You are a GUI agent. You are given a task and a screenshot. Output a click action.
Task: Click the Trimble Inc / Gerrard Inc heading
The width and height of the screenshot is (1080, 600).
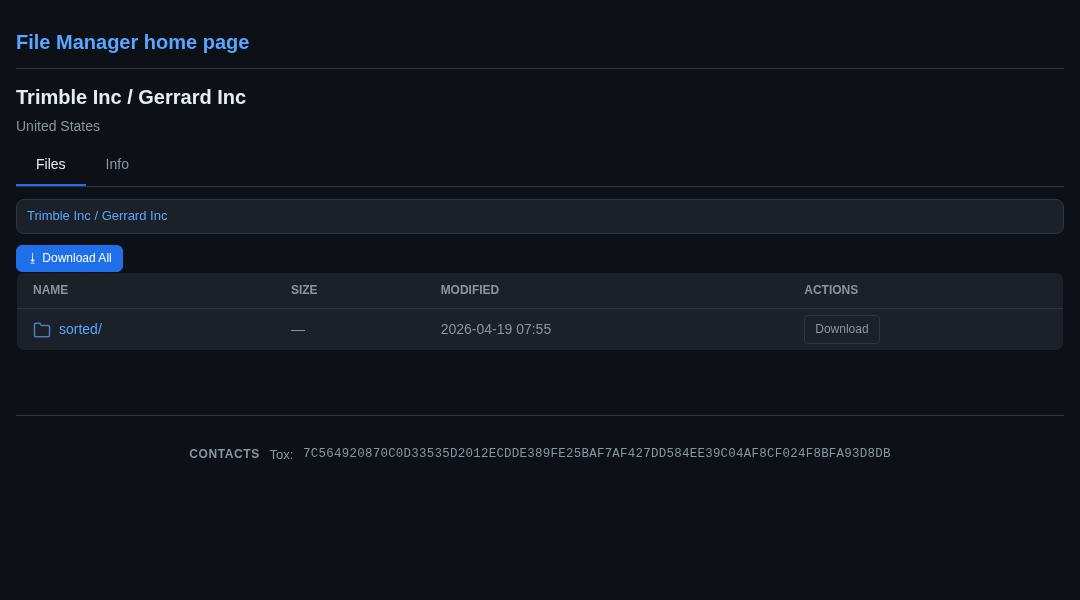click(131, 97)
